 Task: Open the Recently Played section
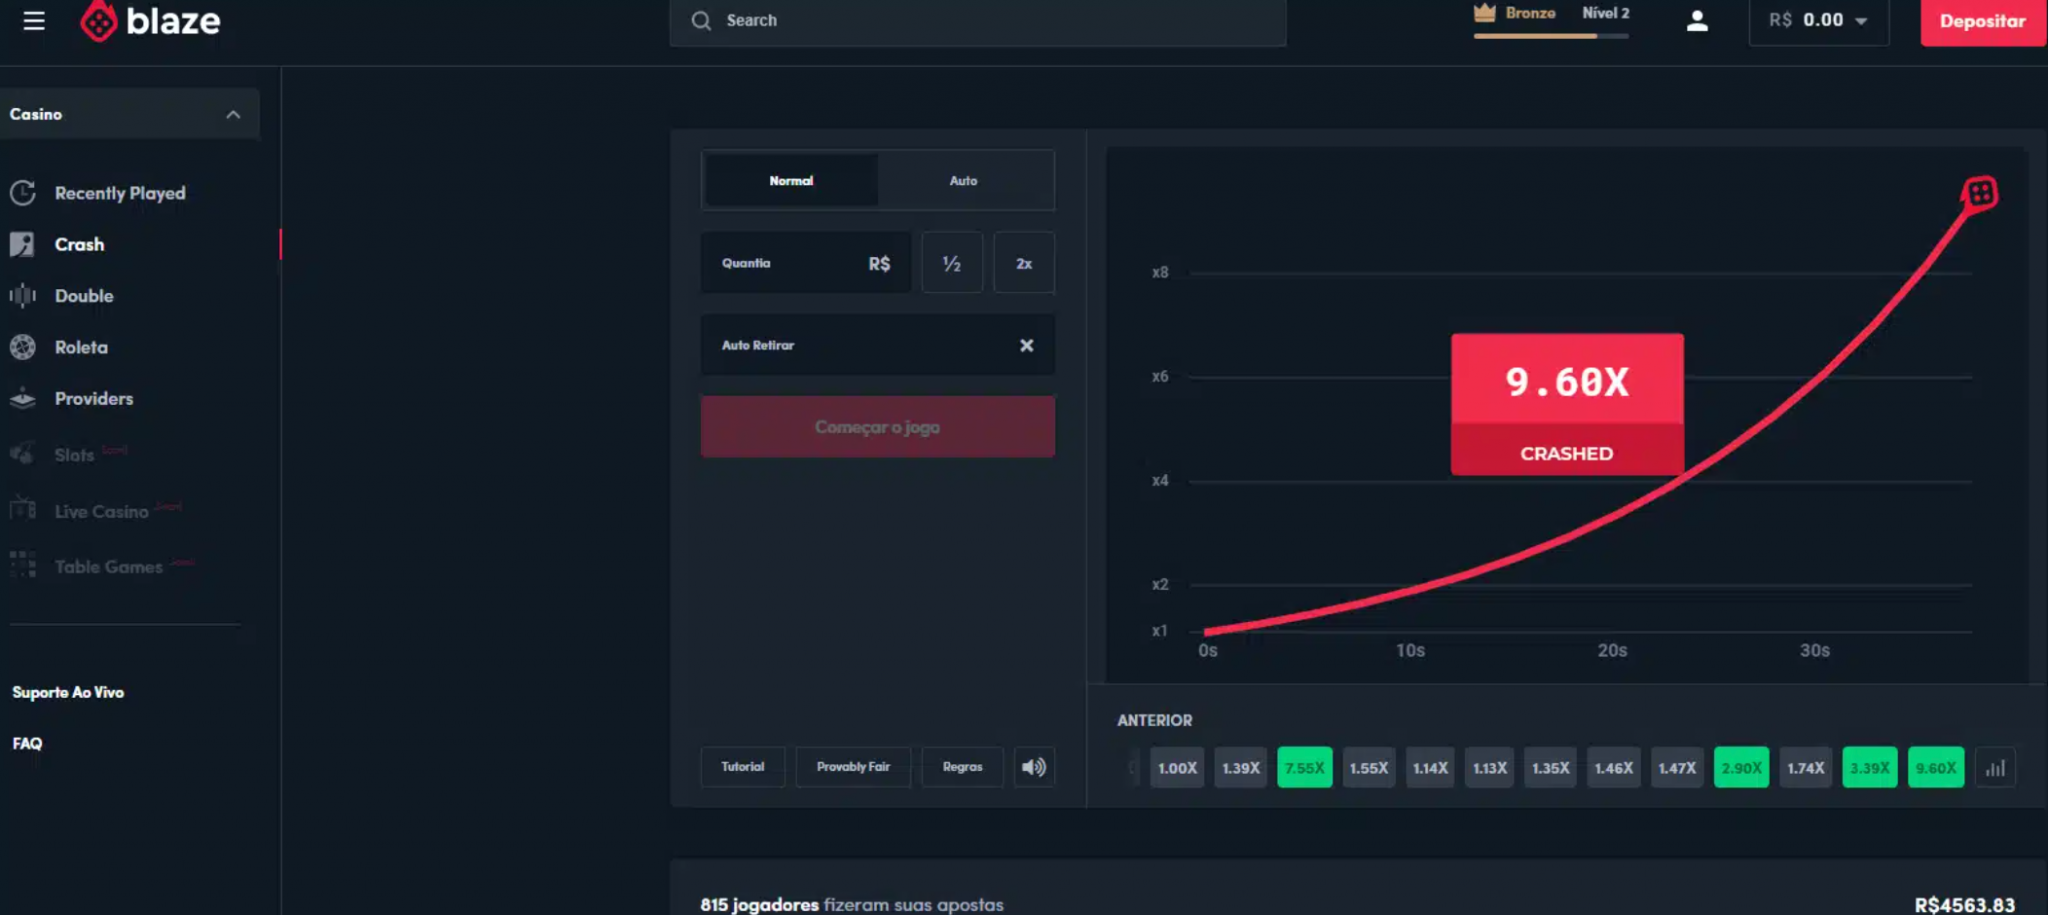pos(21,192)
